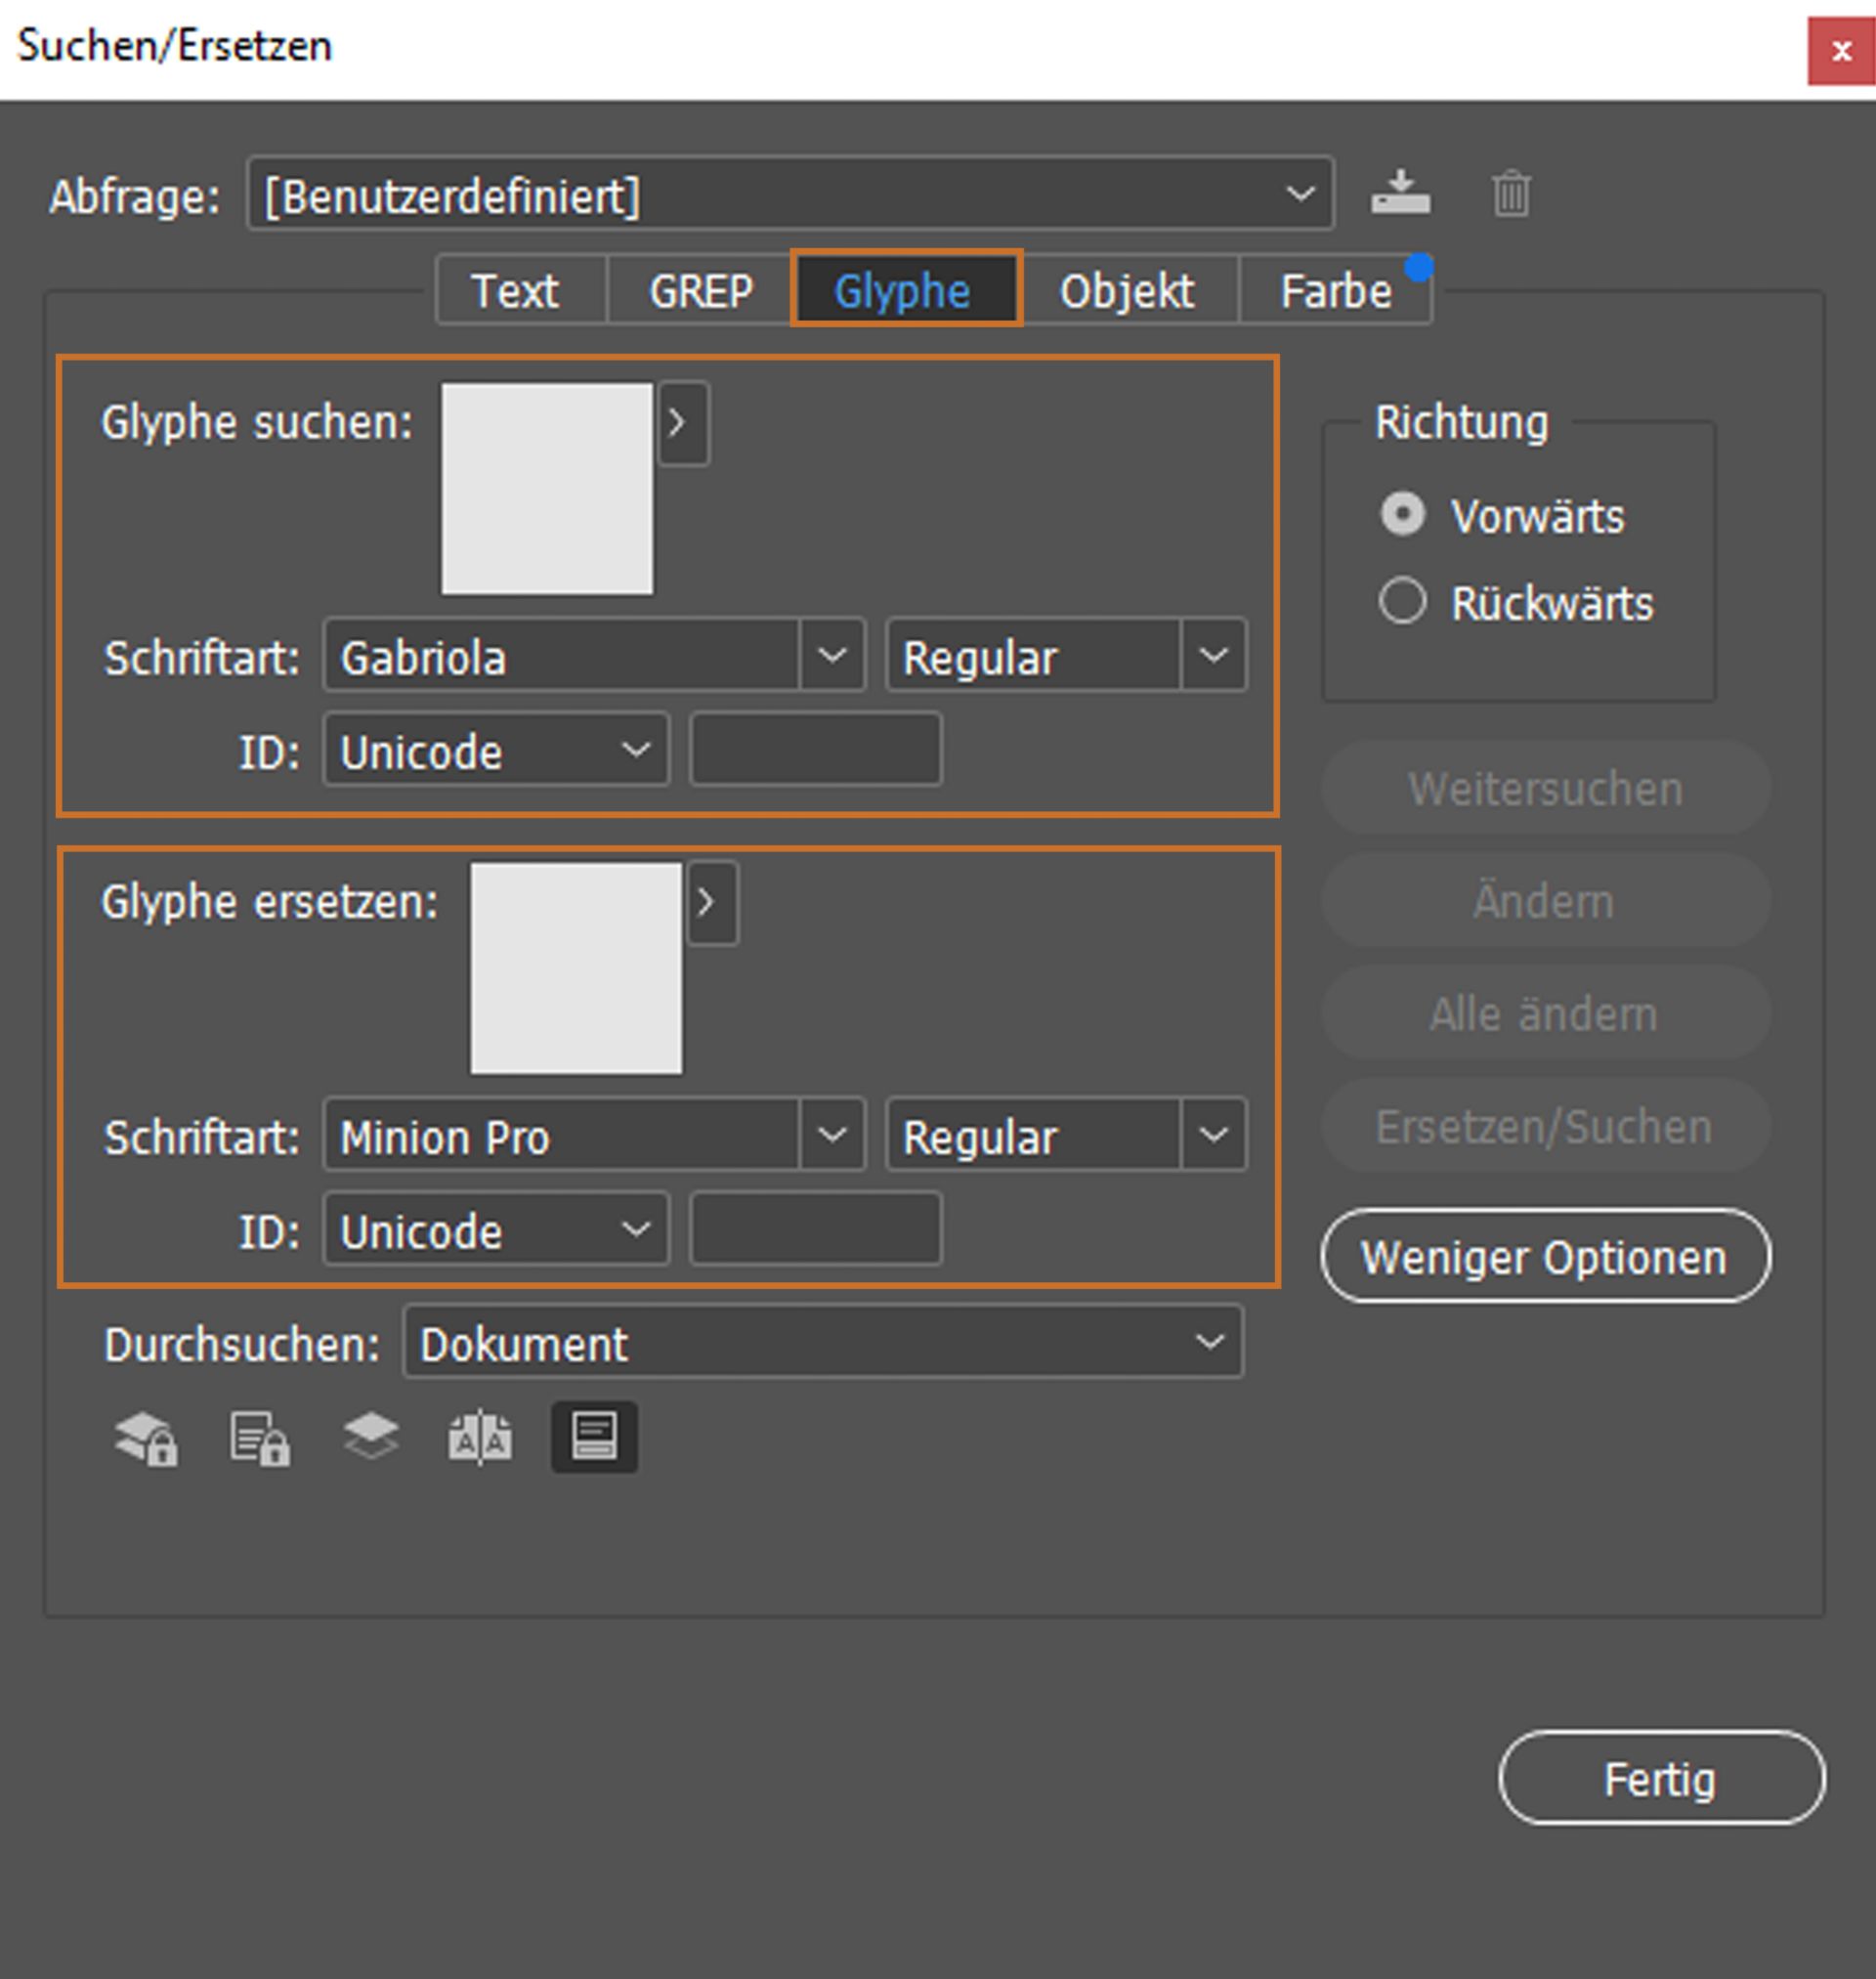Image resolution: width=1876 pixels, height=1979 pixels.
Task: Open Minion Pro font dropdown
Action: pyautogui.click(x=832, y=1136)
